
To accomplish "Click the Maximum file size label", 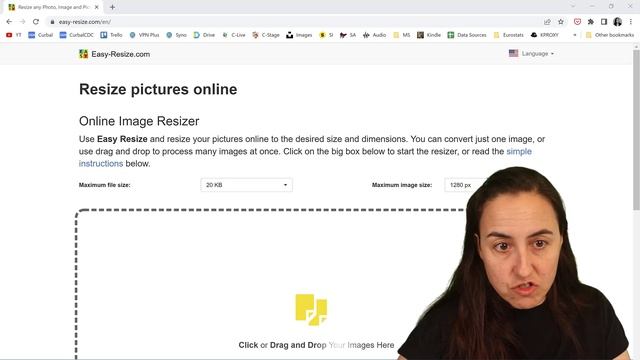I will 104,185.
